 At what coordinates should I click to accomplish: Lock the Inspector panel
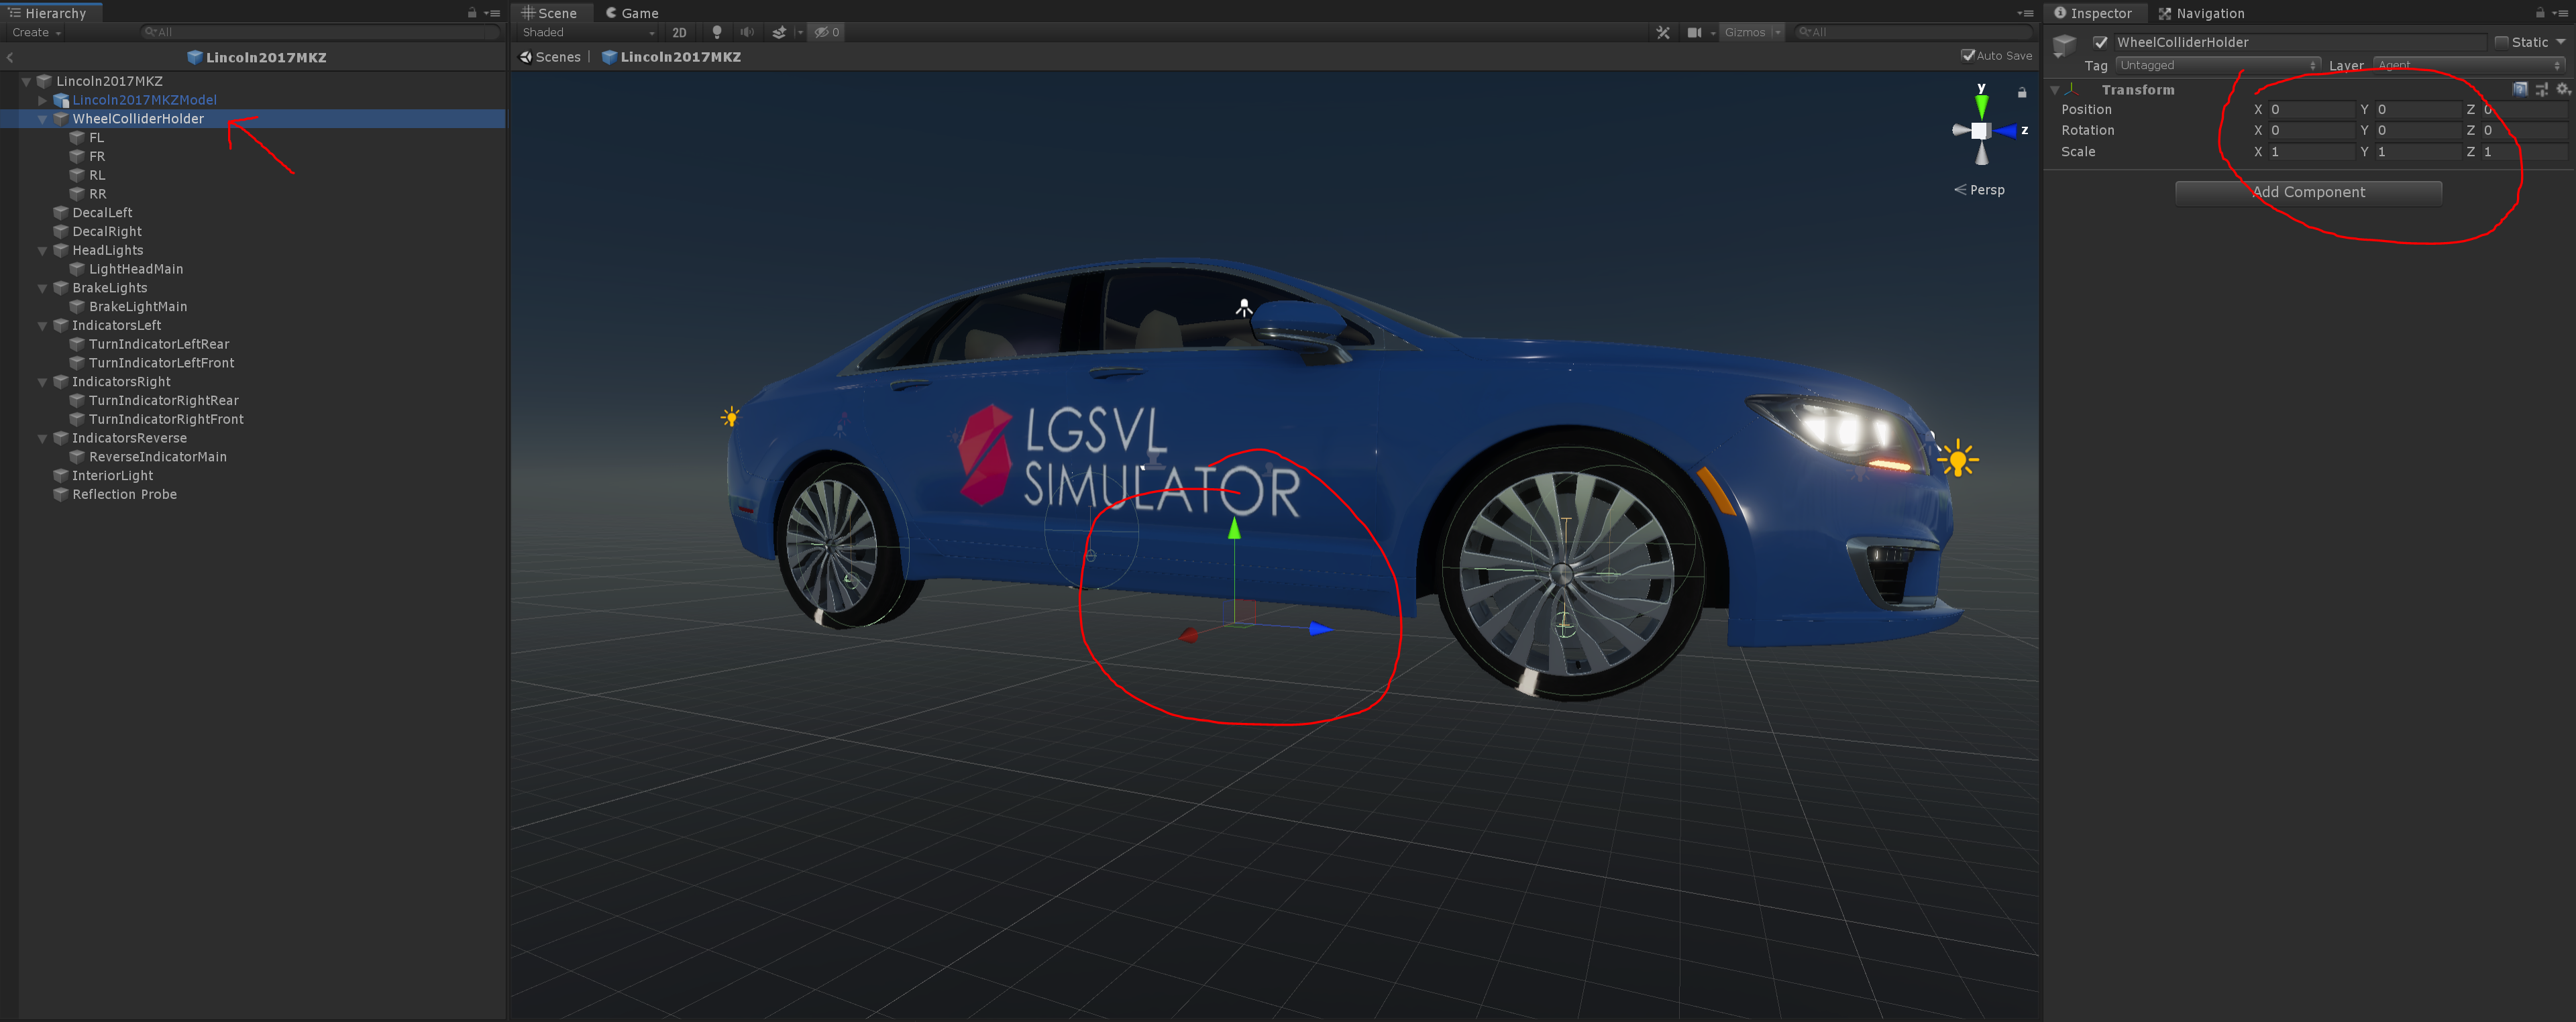[2539, 13]
